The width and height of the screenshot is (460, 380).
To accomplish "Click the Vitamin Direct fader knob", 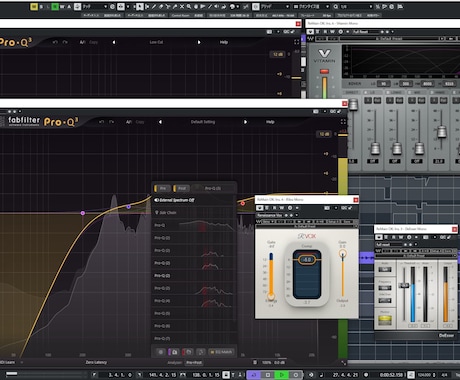I will click(353, 105).
